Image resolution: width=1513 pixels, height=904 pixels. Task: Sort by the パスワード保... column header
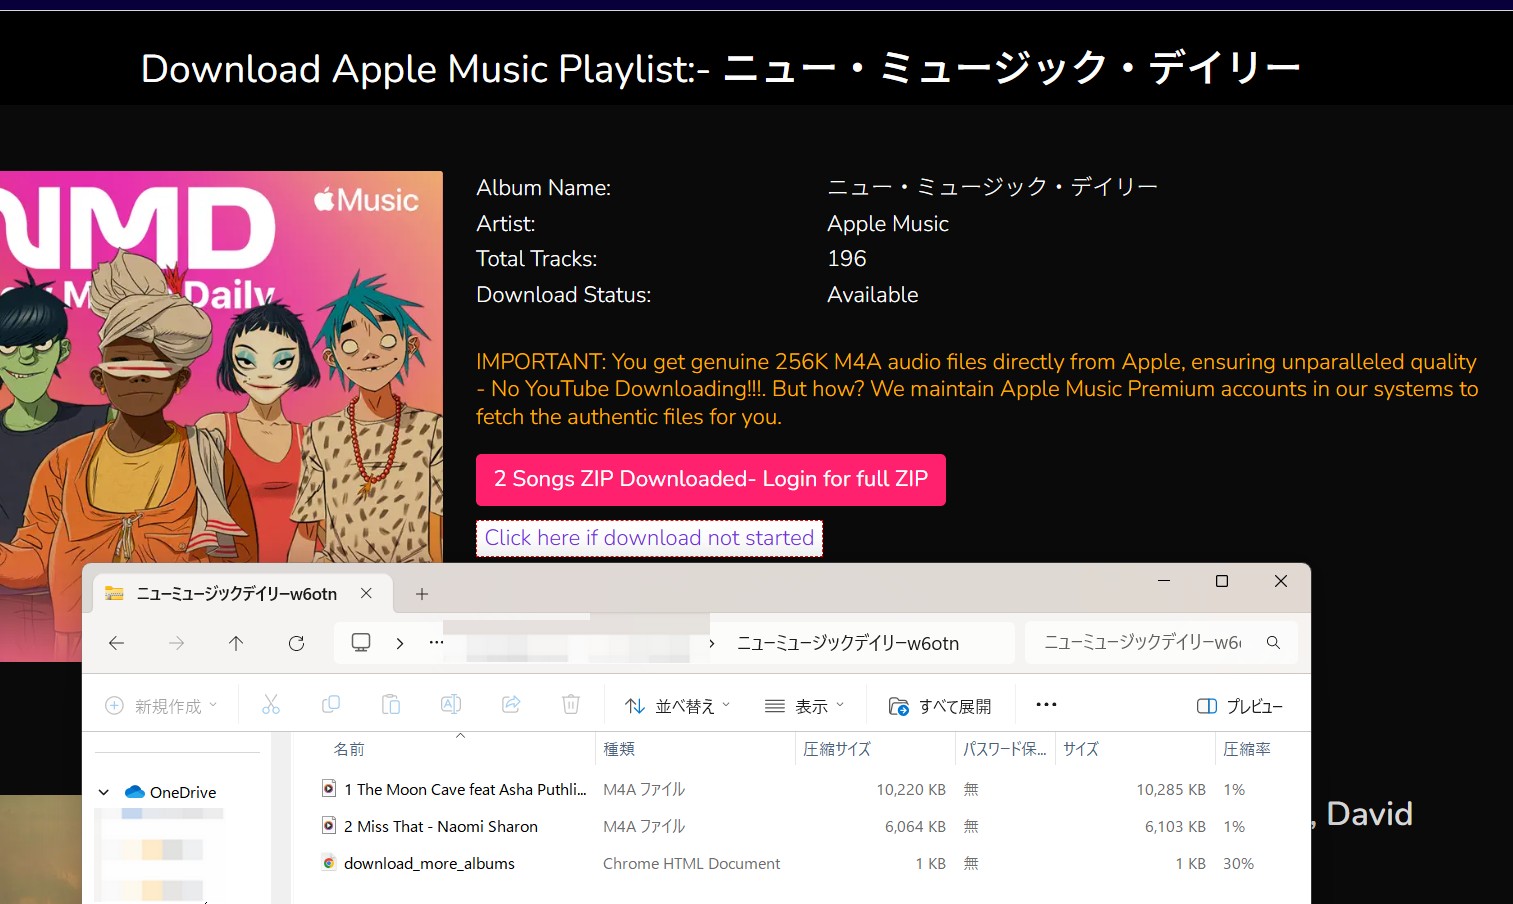[1004, 749]
